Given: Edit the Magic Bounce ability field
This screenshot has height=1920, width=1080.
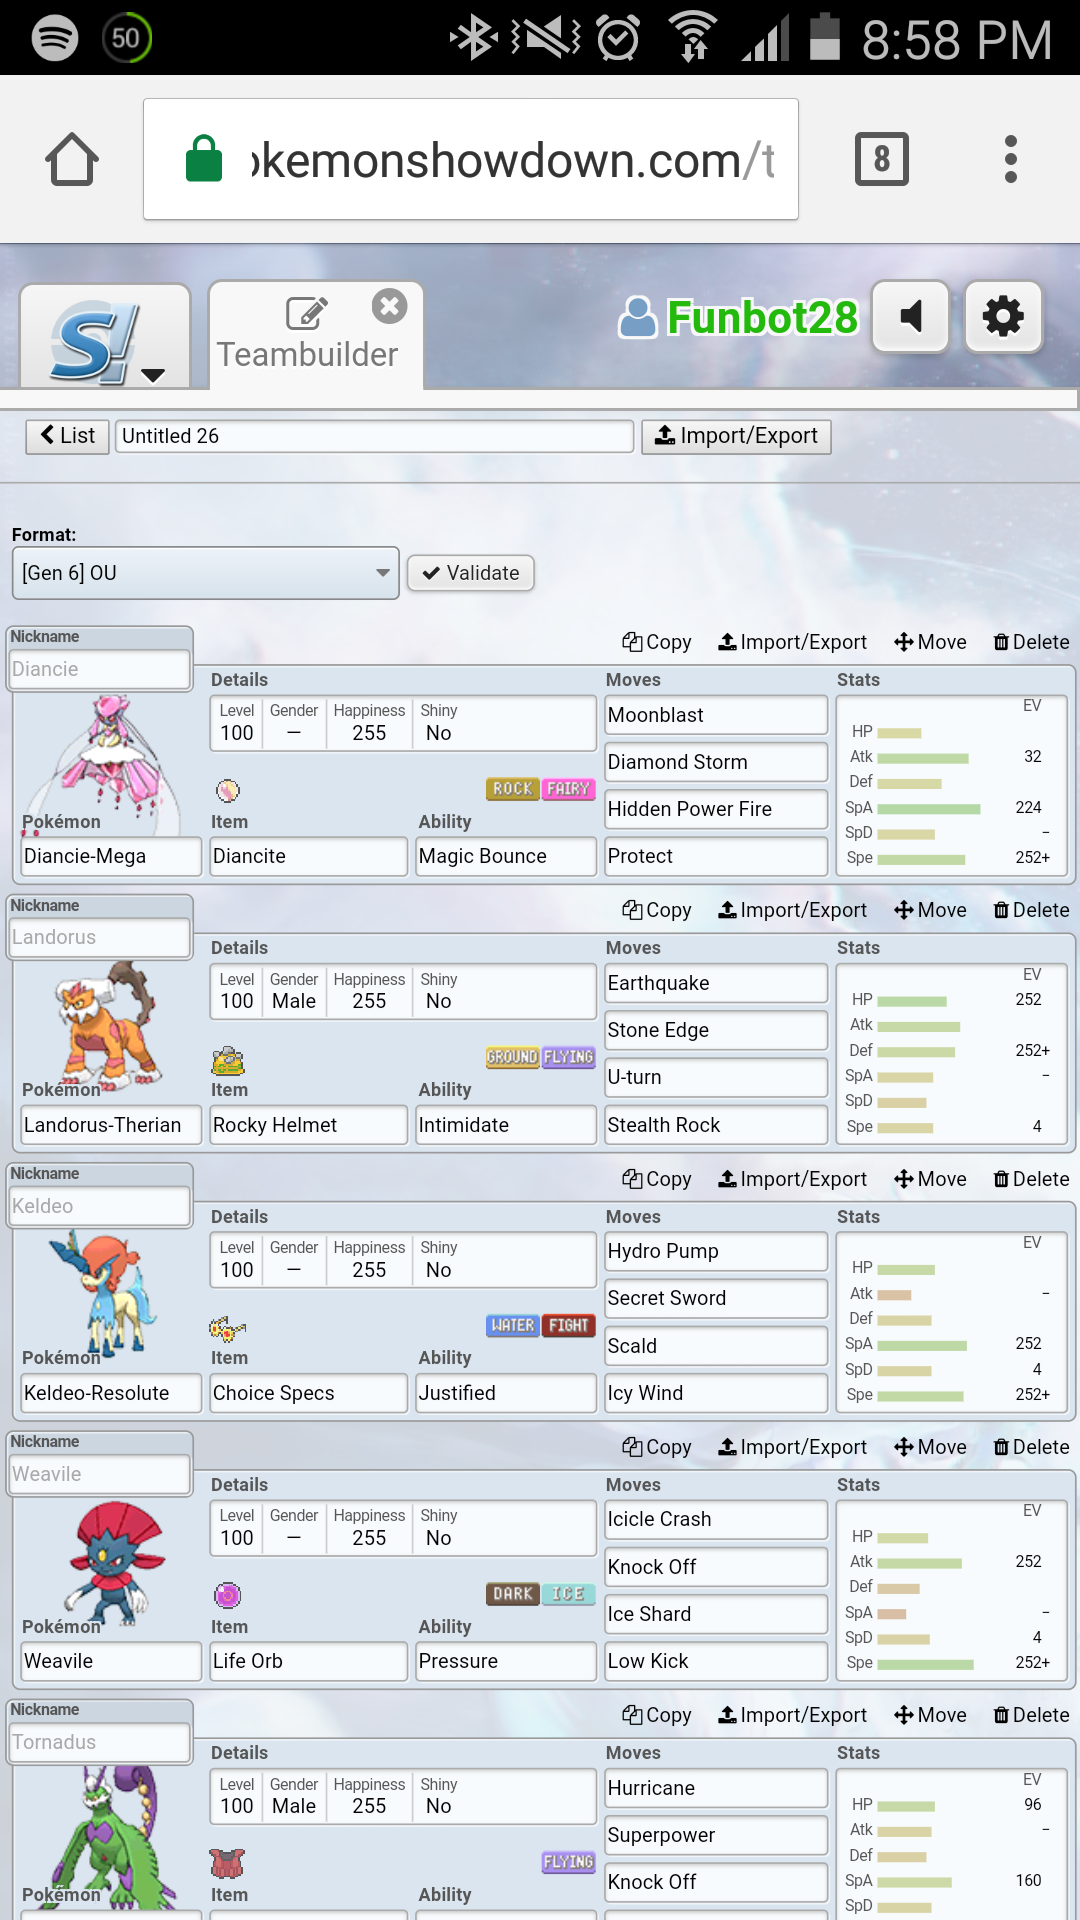Looking at the screenshot, I should click(x=506, y=856).
